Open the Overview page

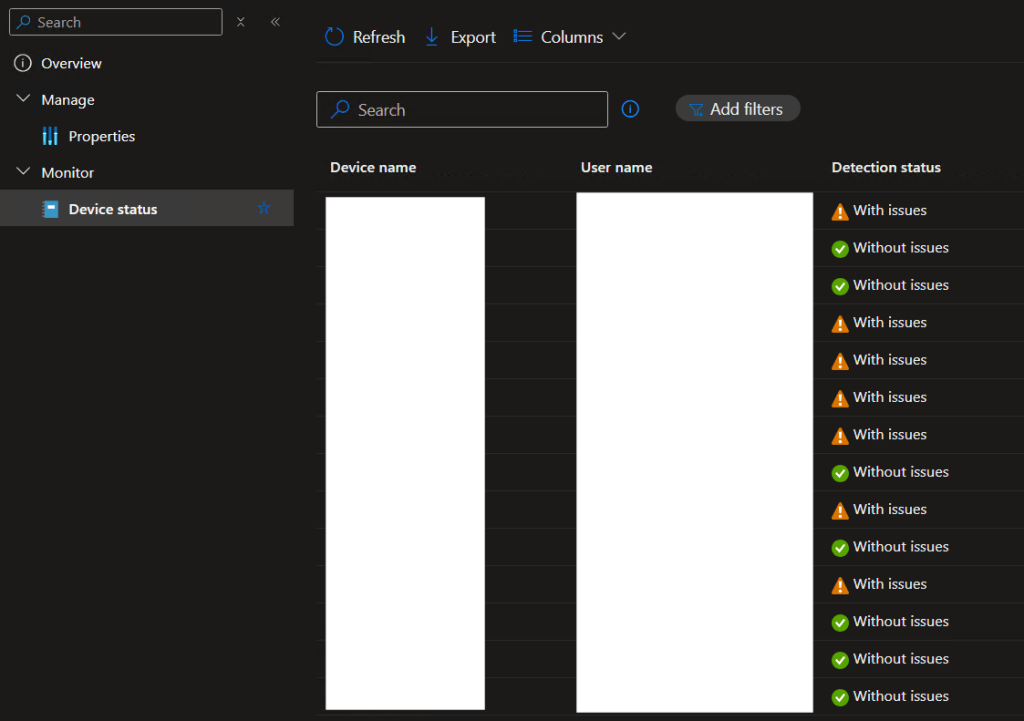71,63
